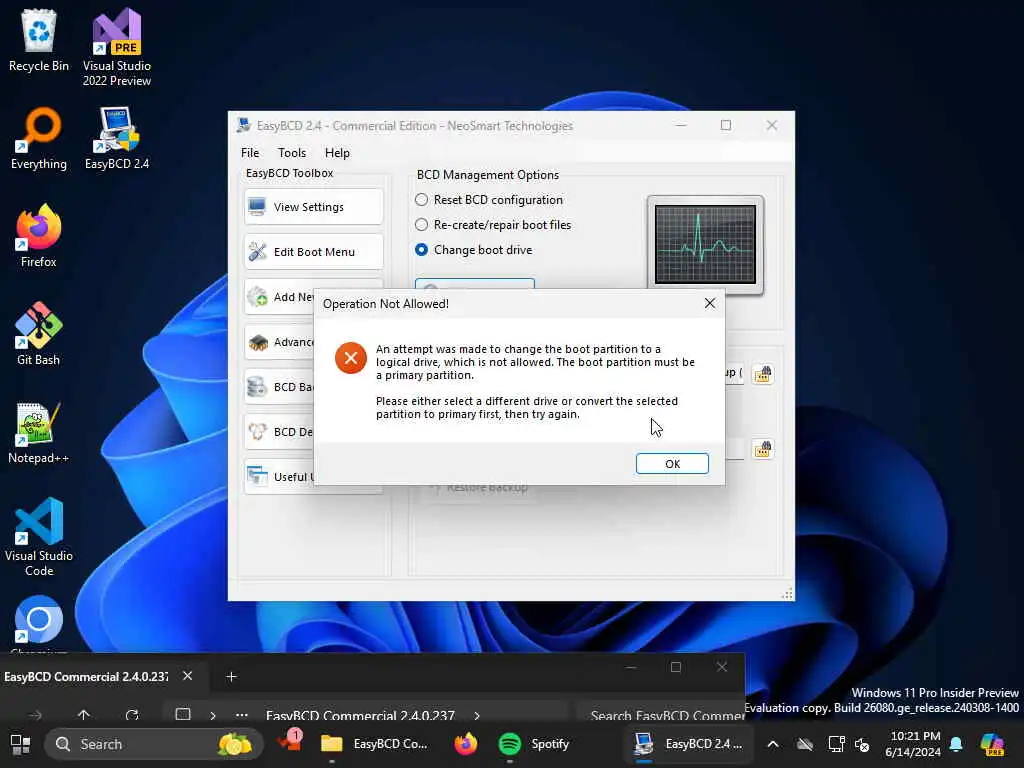
Task: Click the Search EasyBCD Commercial field
Action: click(660, 715)
